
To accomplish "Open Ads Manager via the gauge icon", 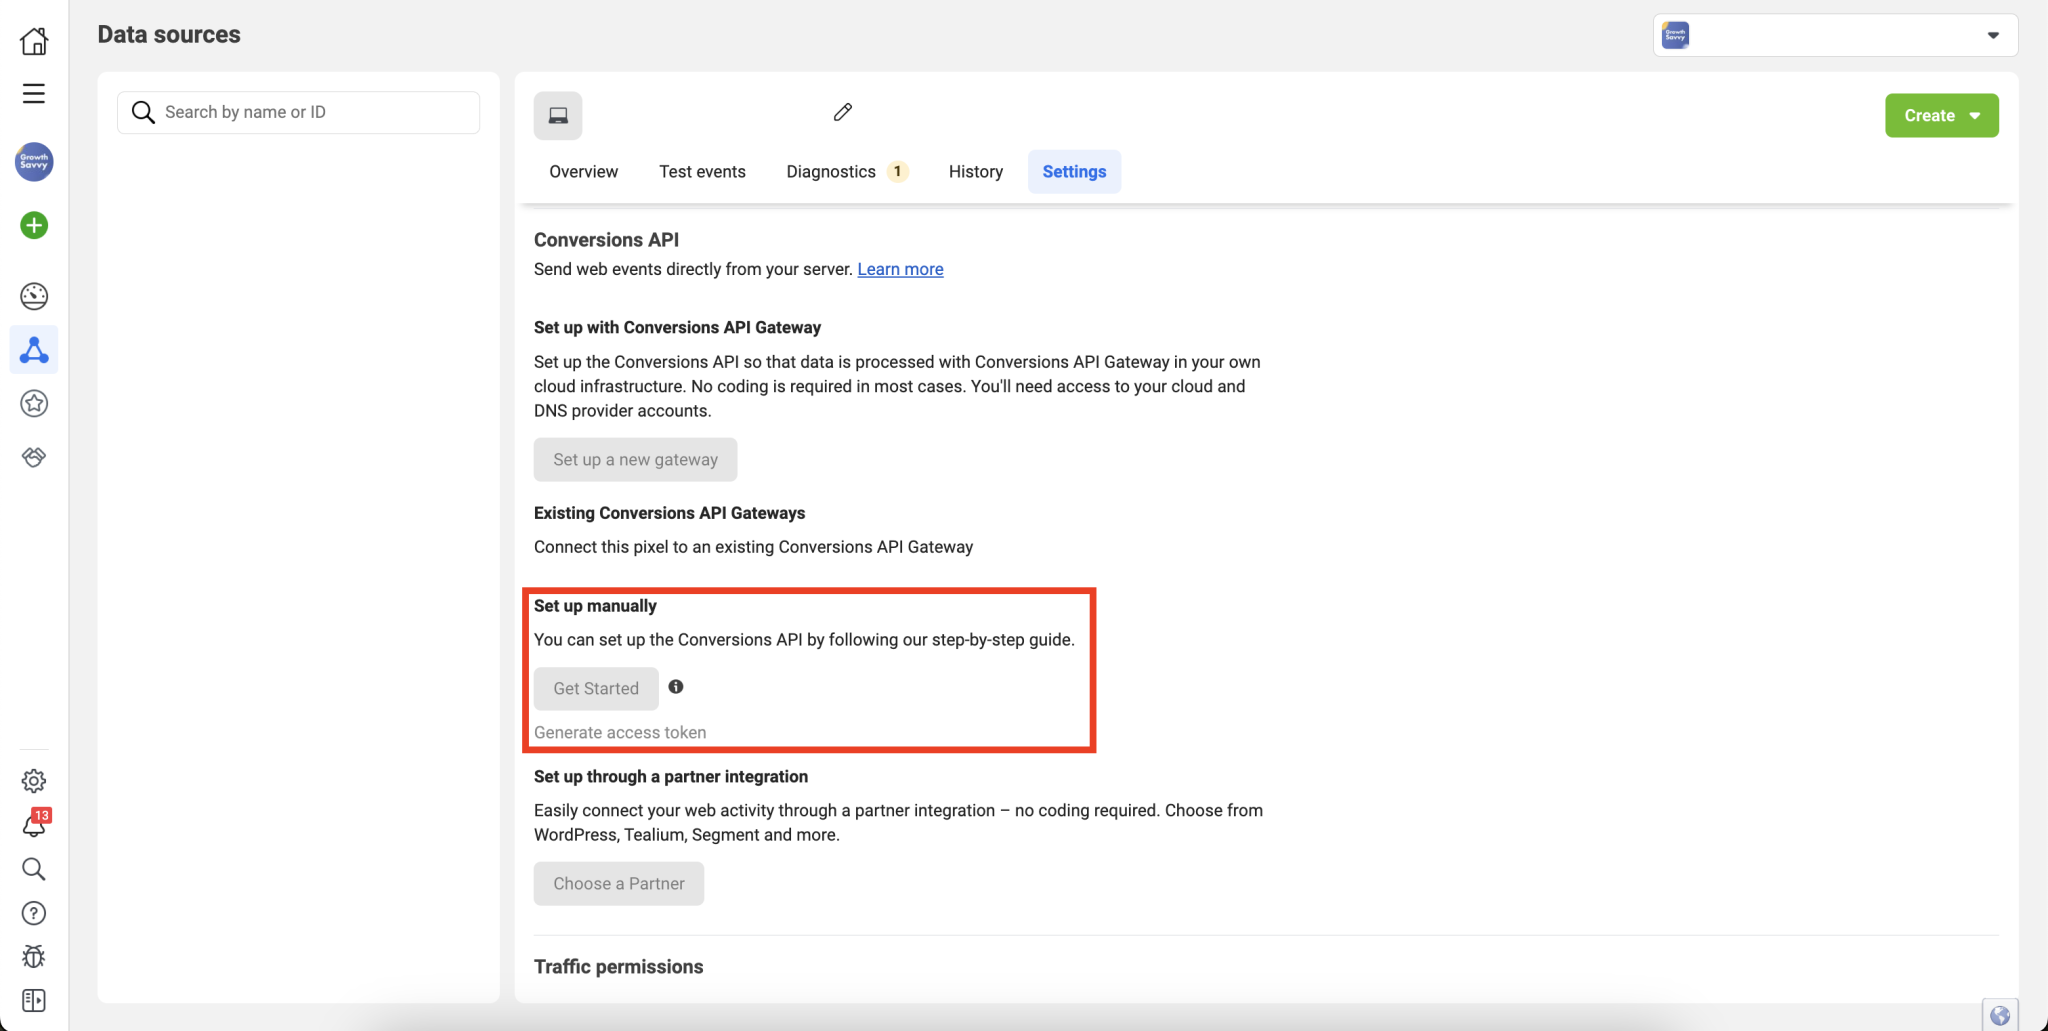I will pyautogui.click(x=34, y=296).
